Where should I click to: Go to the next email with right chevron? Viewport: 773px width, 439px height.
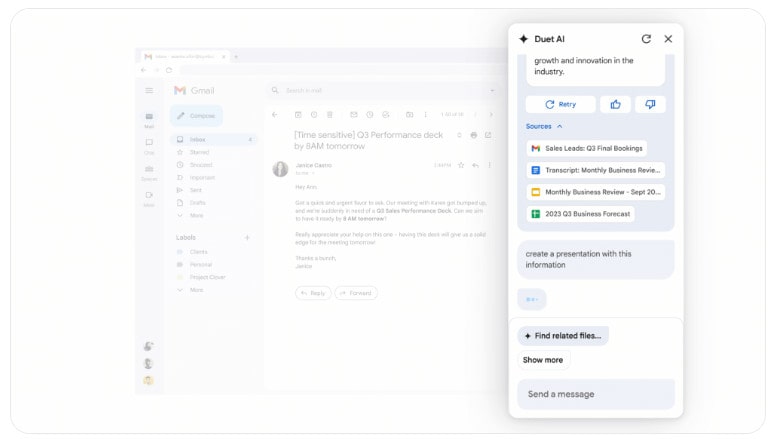(491, 115)
